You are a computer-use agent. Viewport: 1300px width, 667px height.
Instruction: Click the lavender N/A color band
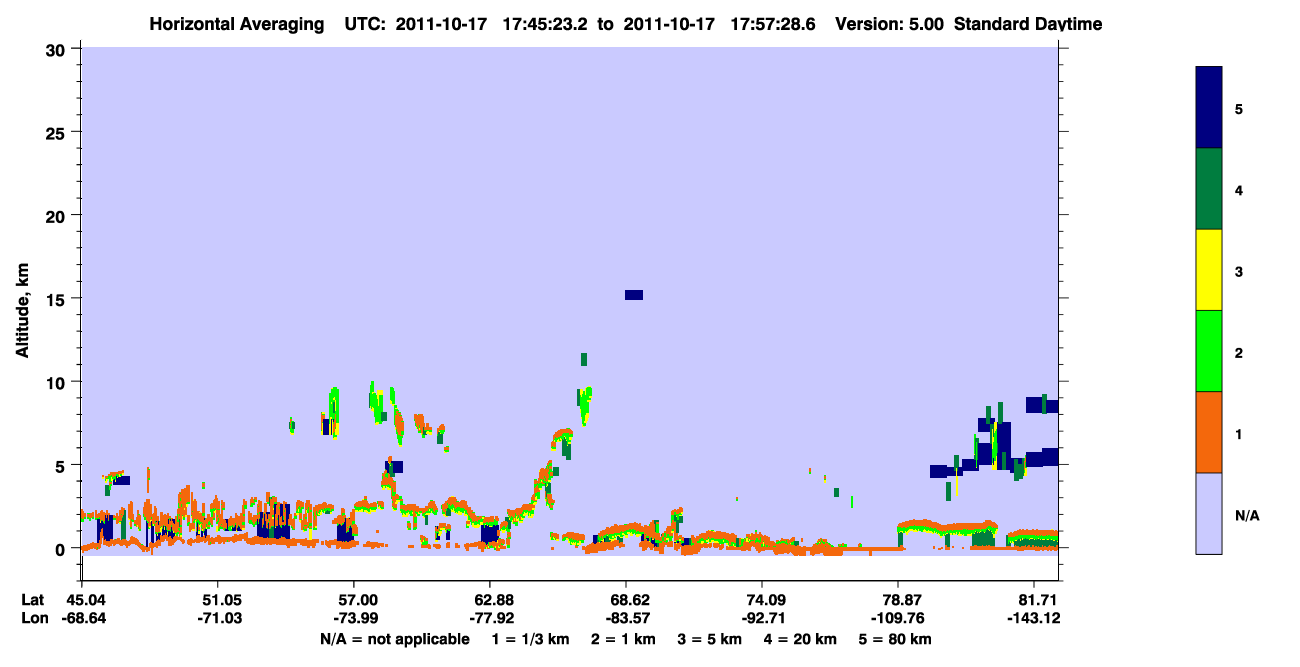1209,513
